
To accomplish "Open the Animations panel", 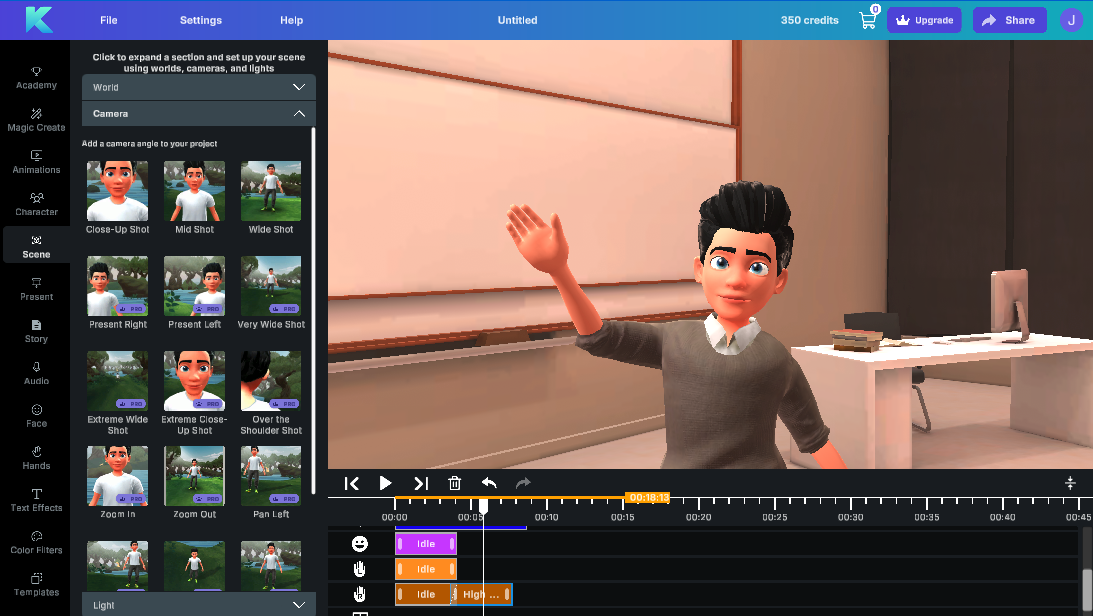I will coord(36,160).
